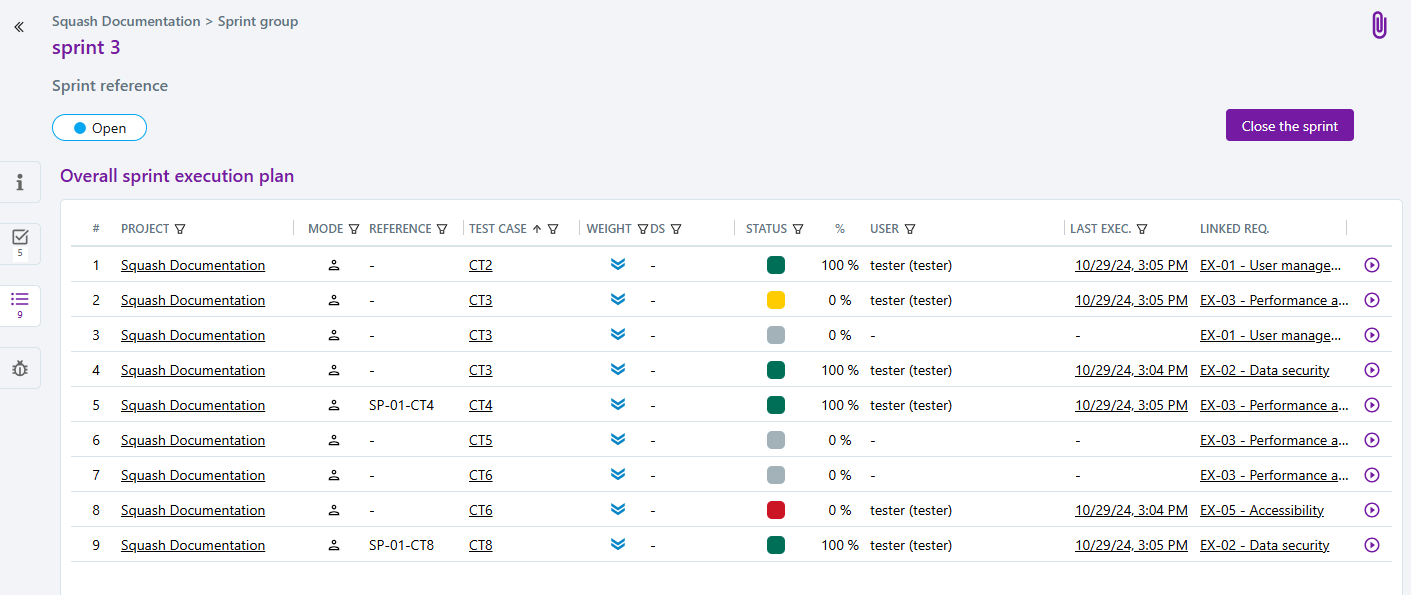Open the sprint information panel

point(20,181)
